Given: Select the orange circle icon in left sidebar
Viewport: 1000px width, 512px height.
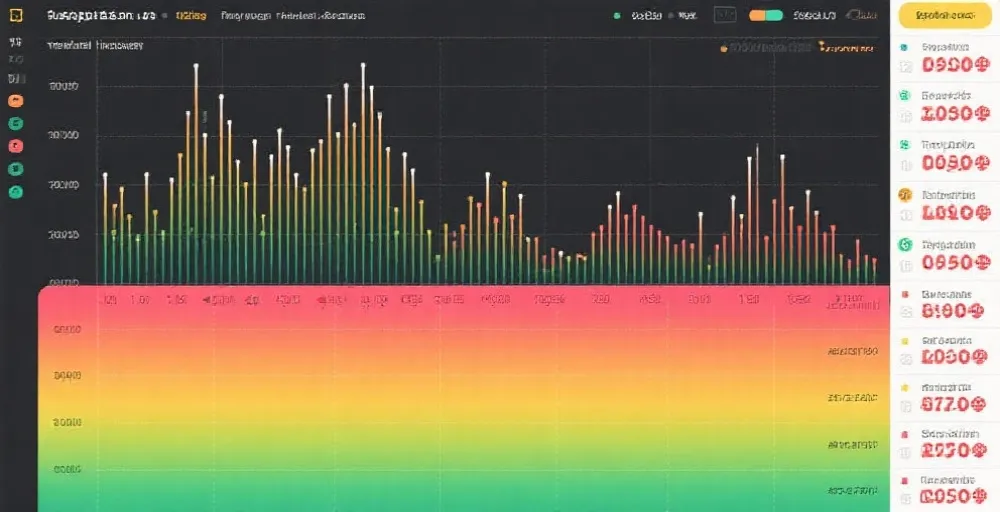Looking at the screenshot, I should coord(15,101).
